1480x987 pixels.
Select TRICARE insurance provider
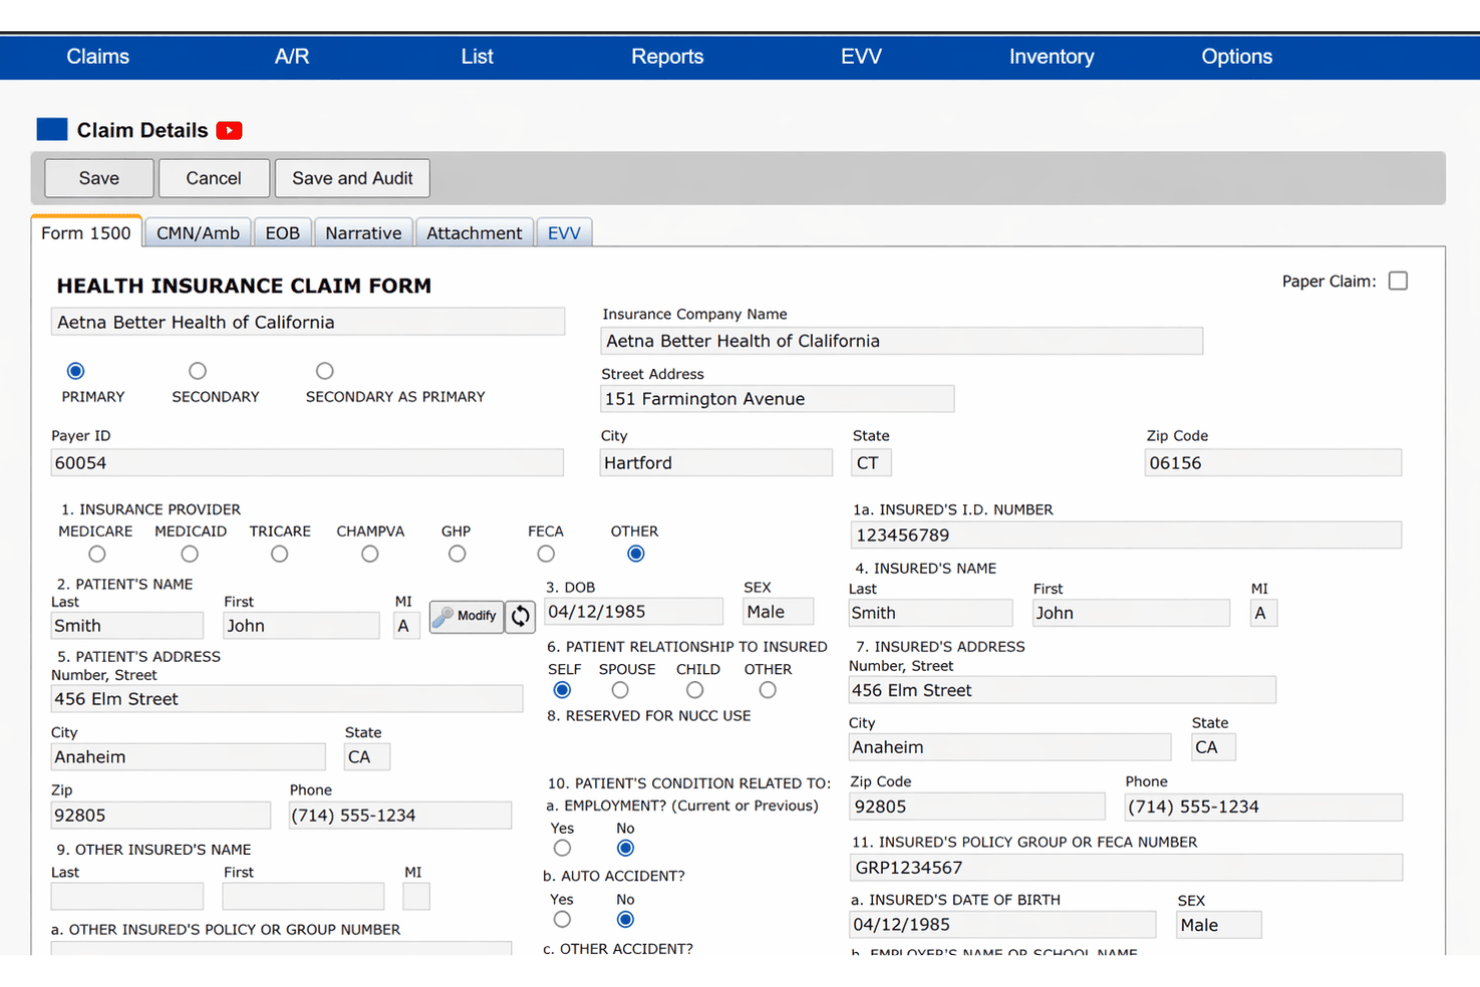click(x=279, y=554)
